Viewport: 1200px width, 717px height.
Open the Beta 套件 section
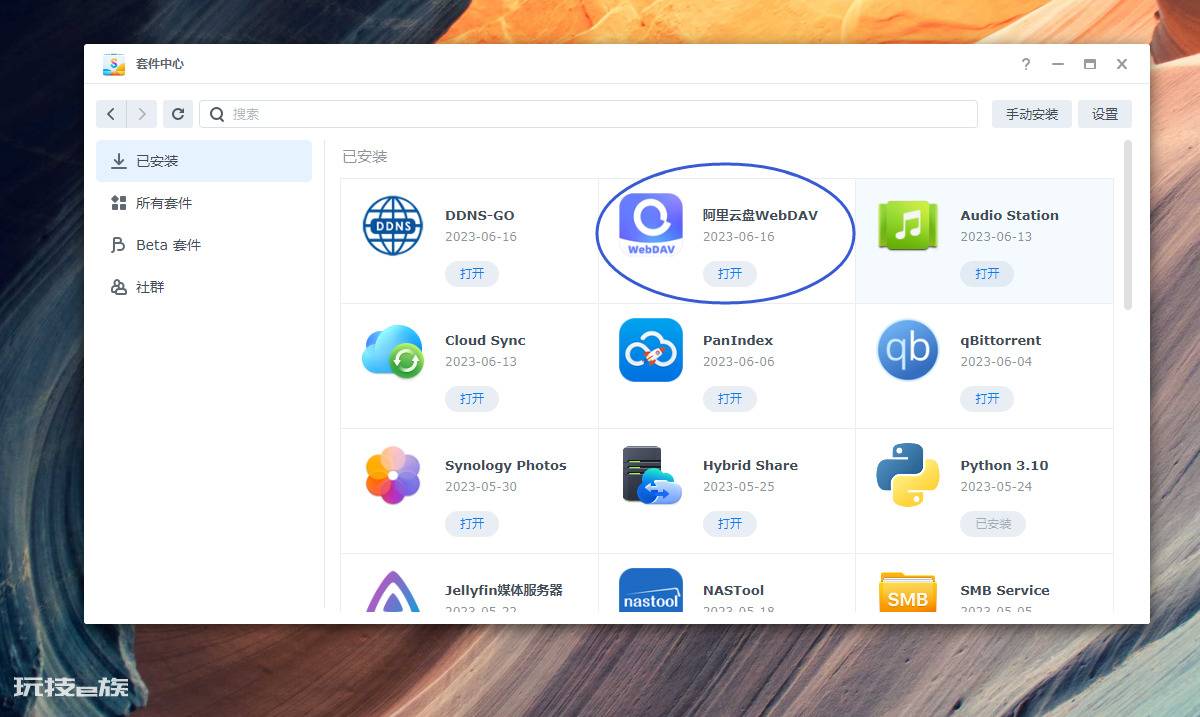click(x=168, y=245)
